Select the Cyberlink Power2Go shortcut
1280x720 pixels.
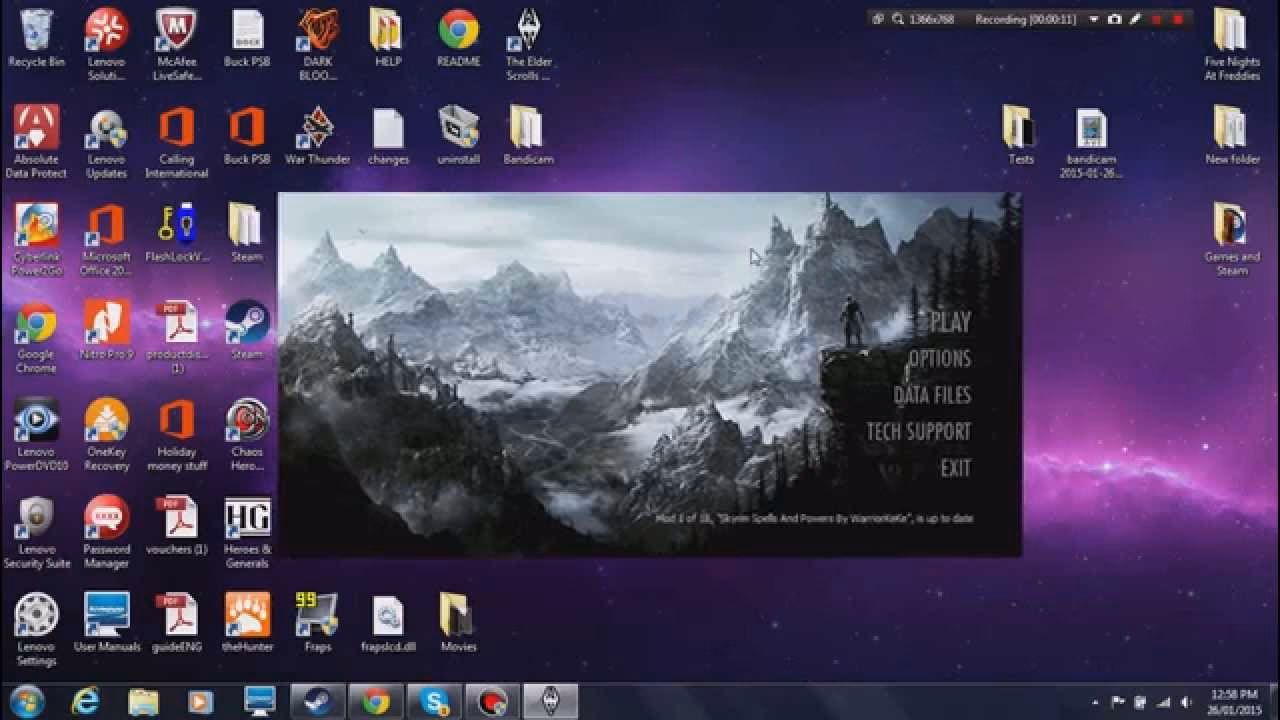[36, 240]
